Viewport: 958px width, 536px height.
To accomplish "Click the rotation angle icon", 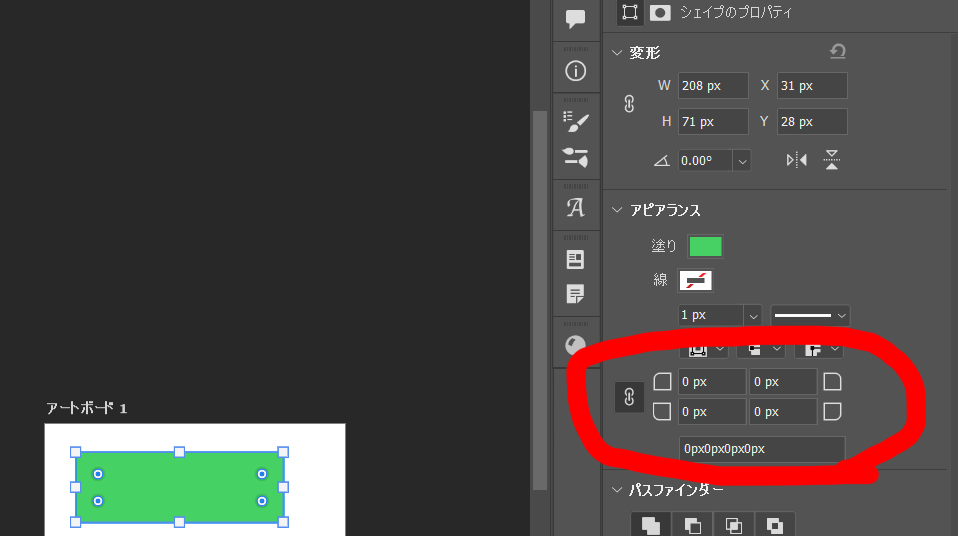I will pos(662,161).
